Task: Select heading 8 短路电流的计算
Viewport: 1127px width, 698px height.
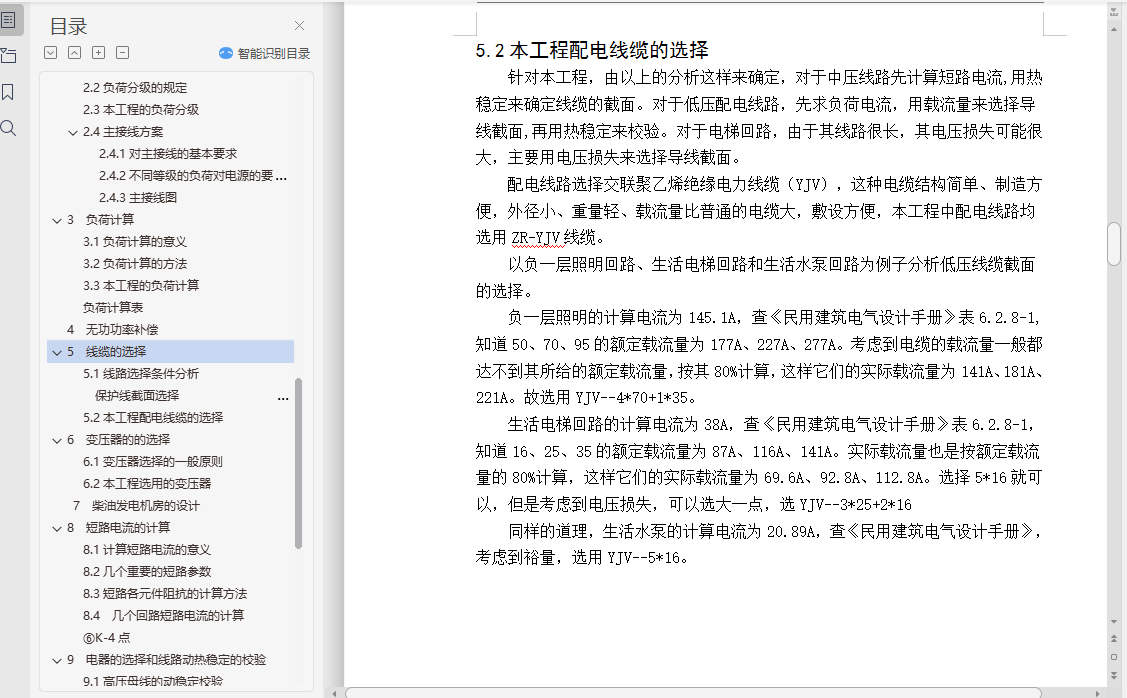Action: click(118, 528)
